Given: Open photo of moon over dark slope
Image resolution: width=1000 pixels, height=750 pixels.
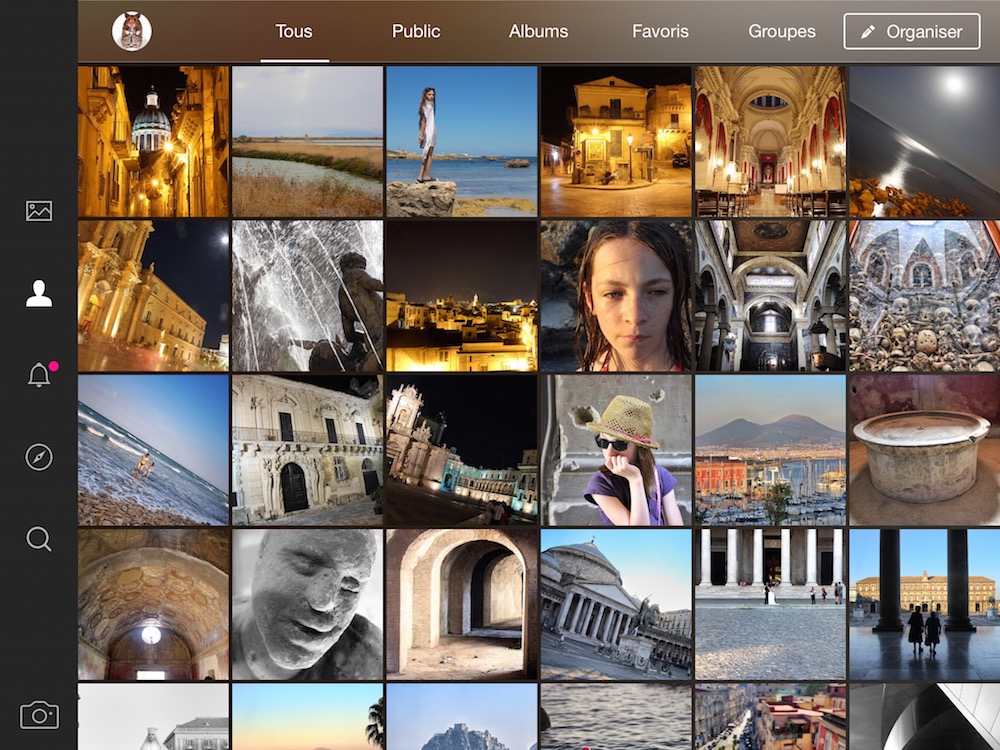Looking at the screenshot, I should 925,142.
